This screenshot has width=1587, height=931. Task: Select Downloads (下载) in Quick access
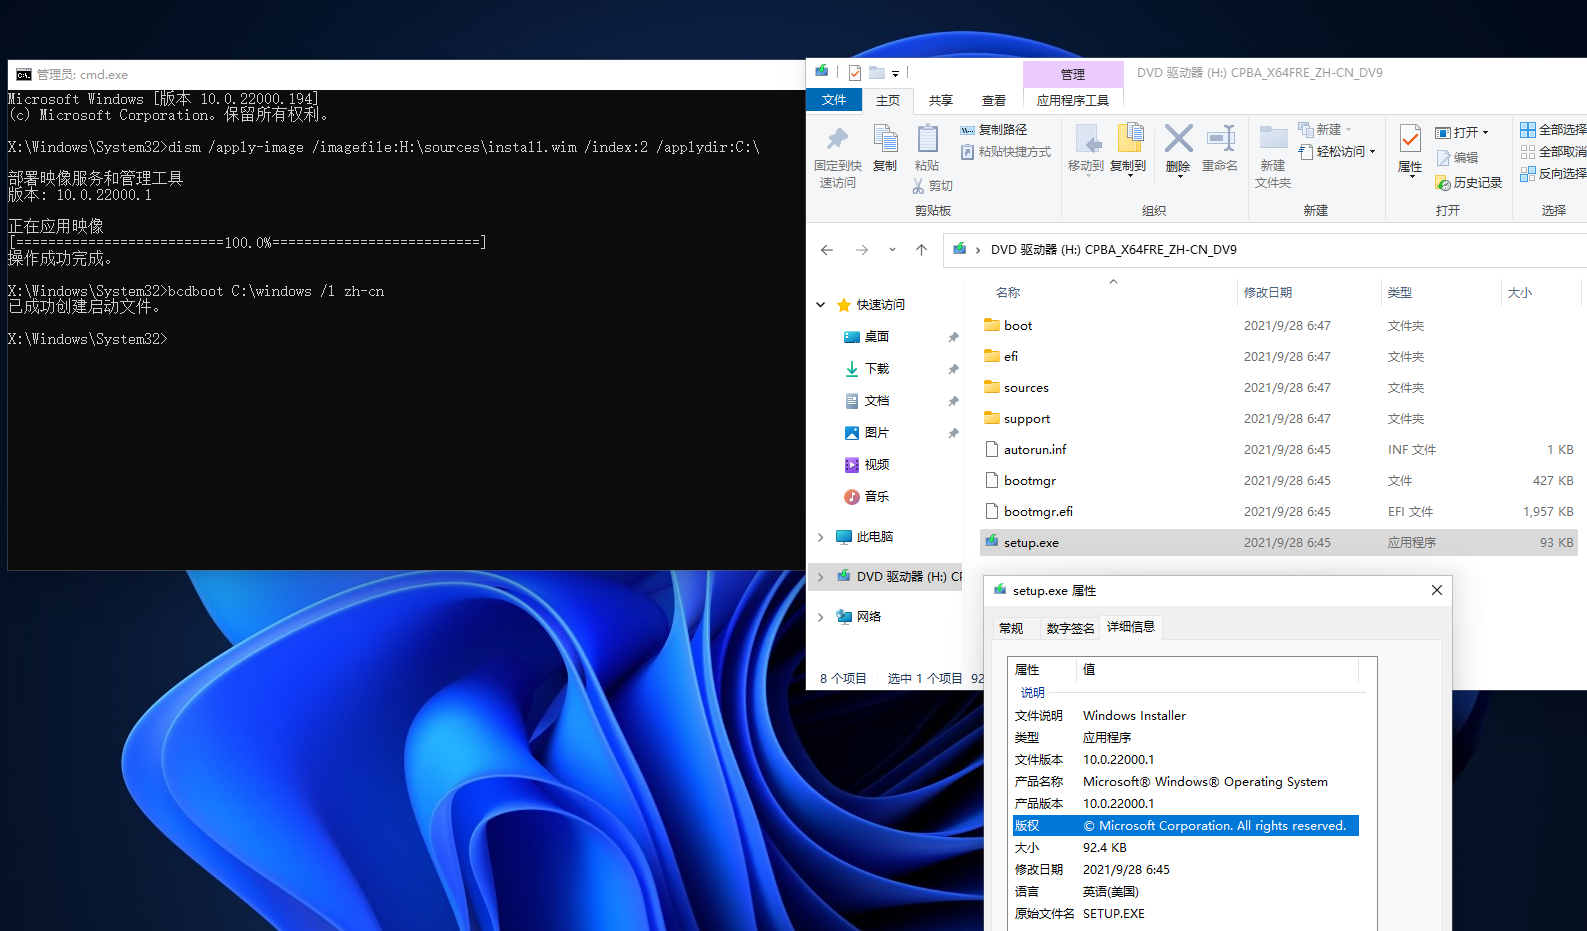(x=877, y=369)
